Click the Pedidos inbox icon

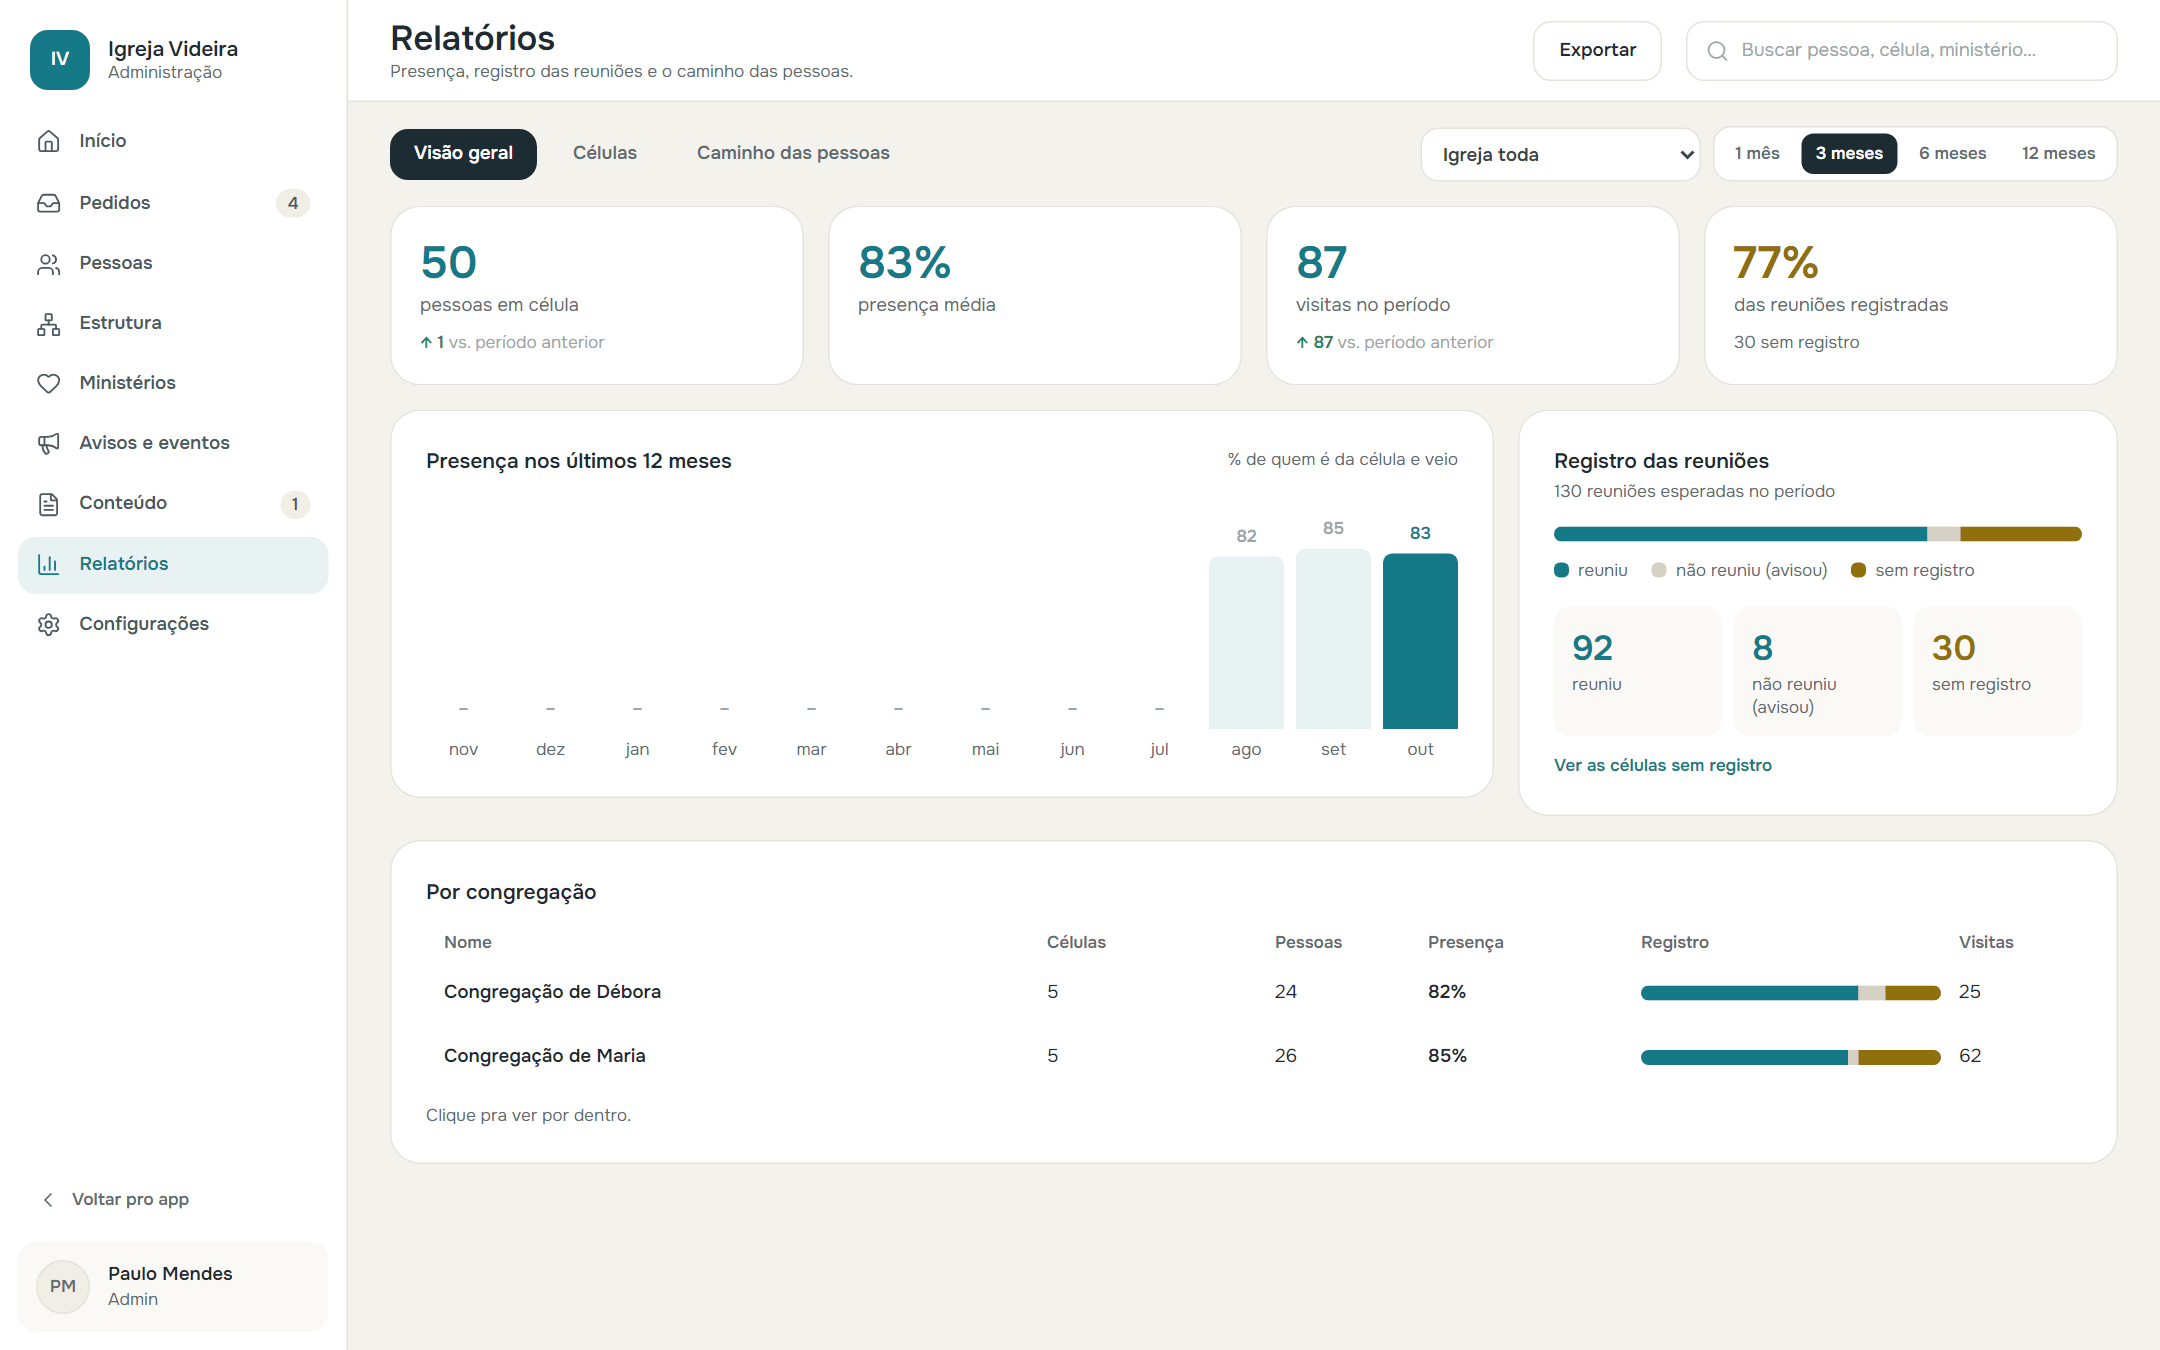pyautogui.click(x=48, y=203)
